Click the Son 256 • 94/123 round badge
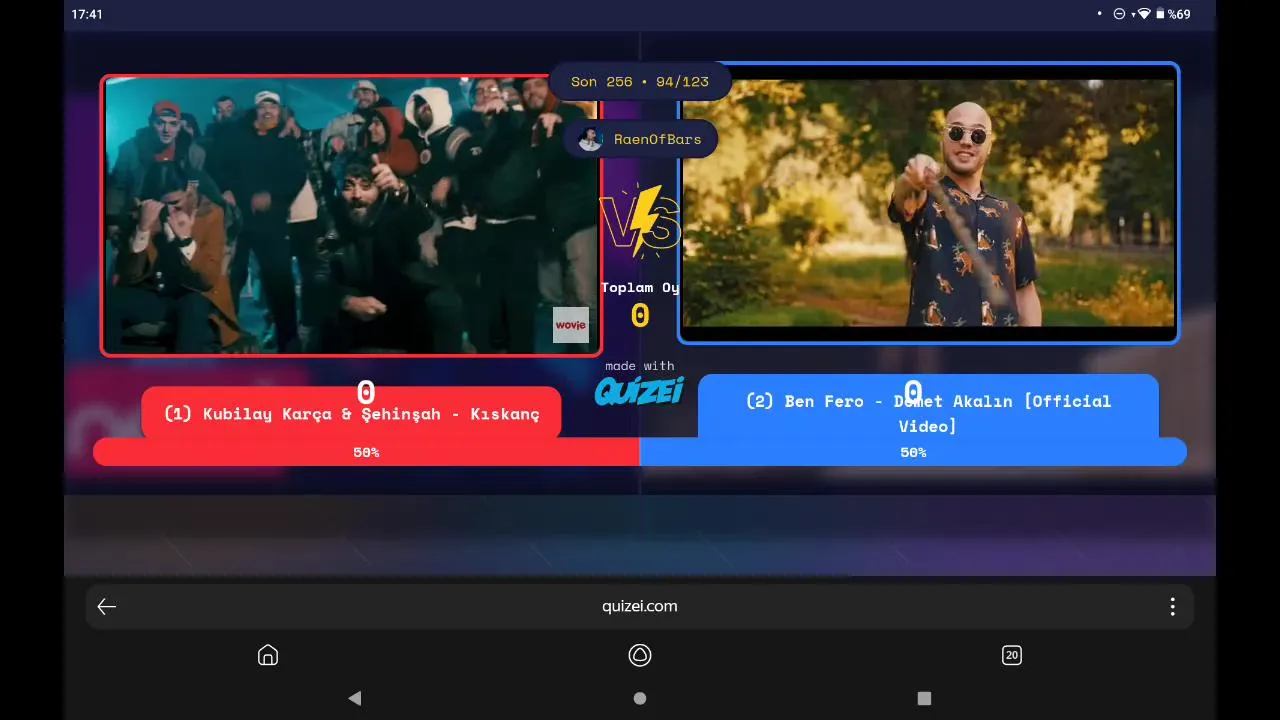This screenshot has width=1280, height=720. point(640,82)
